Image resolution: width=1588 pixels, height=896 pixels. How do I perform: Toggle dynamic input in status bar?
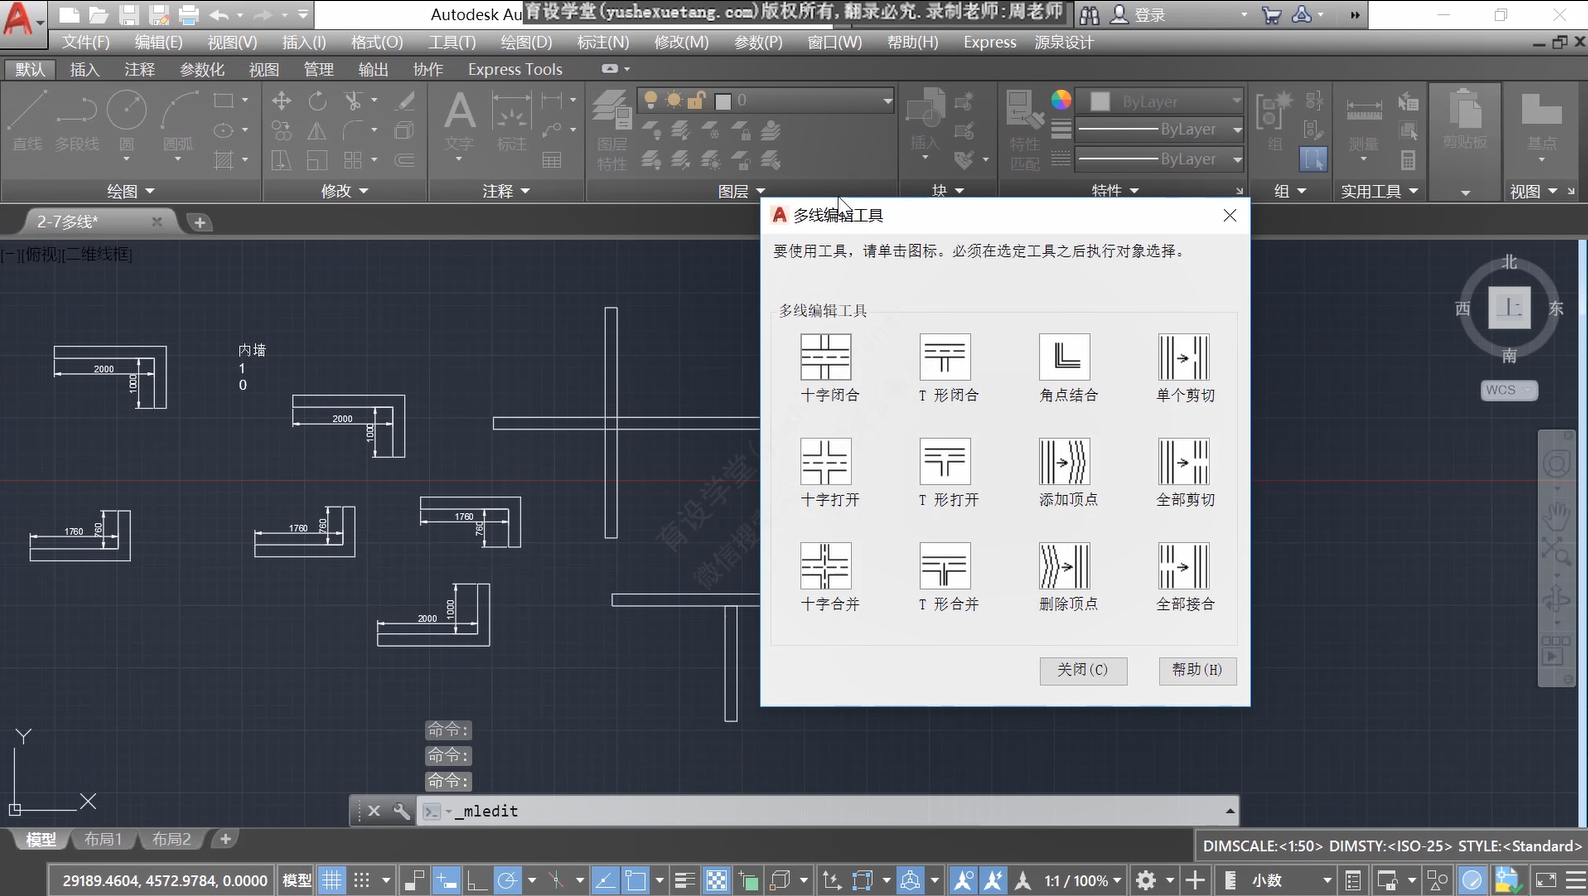[x=446, y=880]
